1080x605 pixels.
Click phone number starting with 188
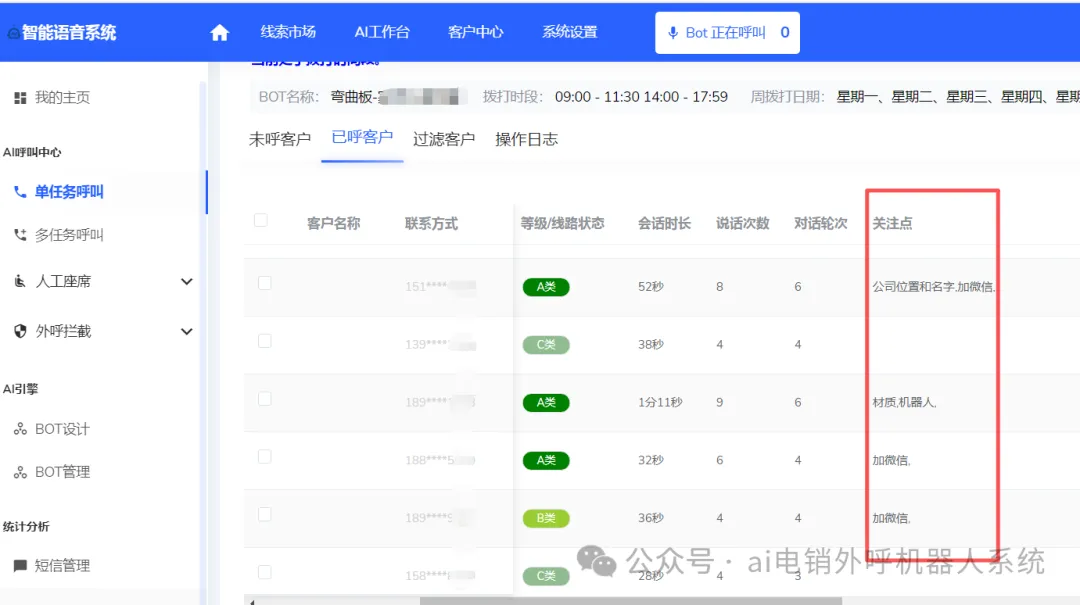(x=440, y=460)
